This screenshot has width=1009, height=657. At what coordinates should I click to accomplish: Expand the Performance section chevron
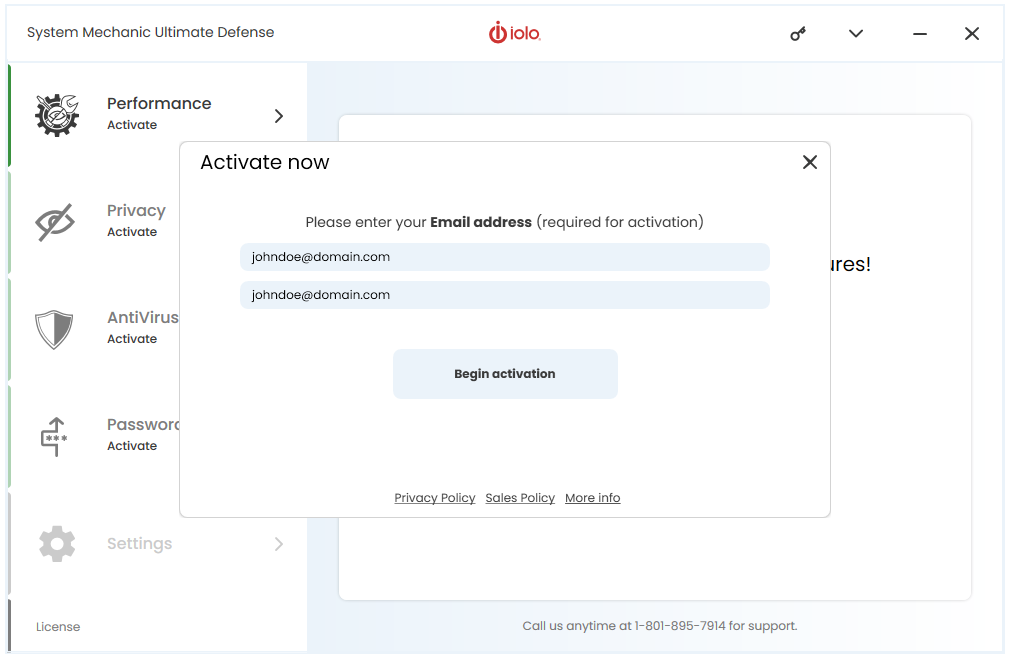[279, 116]
